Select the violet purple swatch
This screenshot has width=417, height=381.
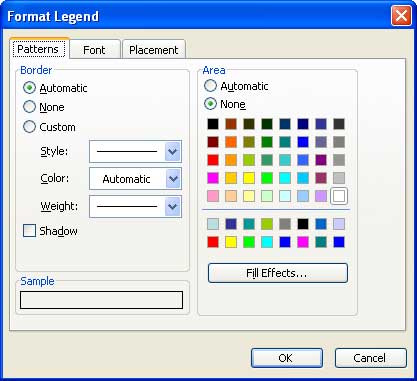321,160
